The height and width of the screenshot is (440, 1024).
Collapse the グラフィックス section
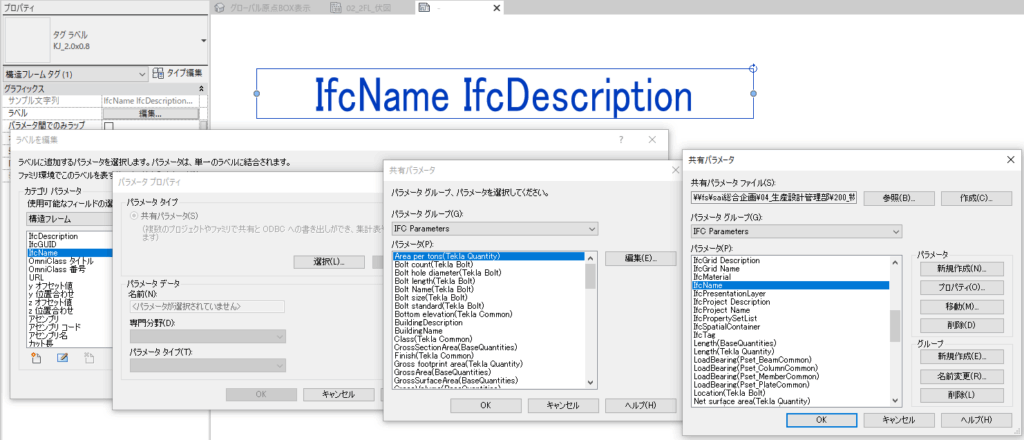[x=202, y=88]
